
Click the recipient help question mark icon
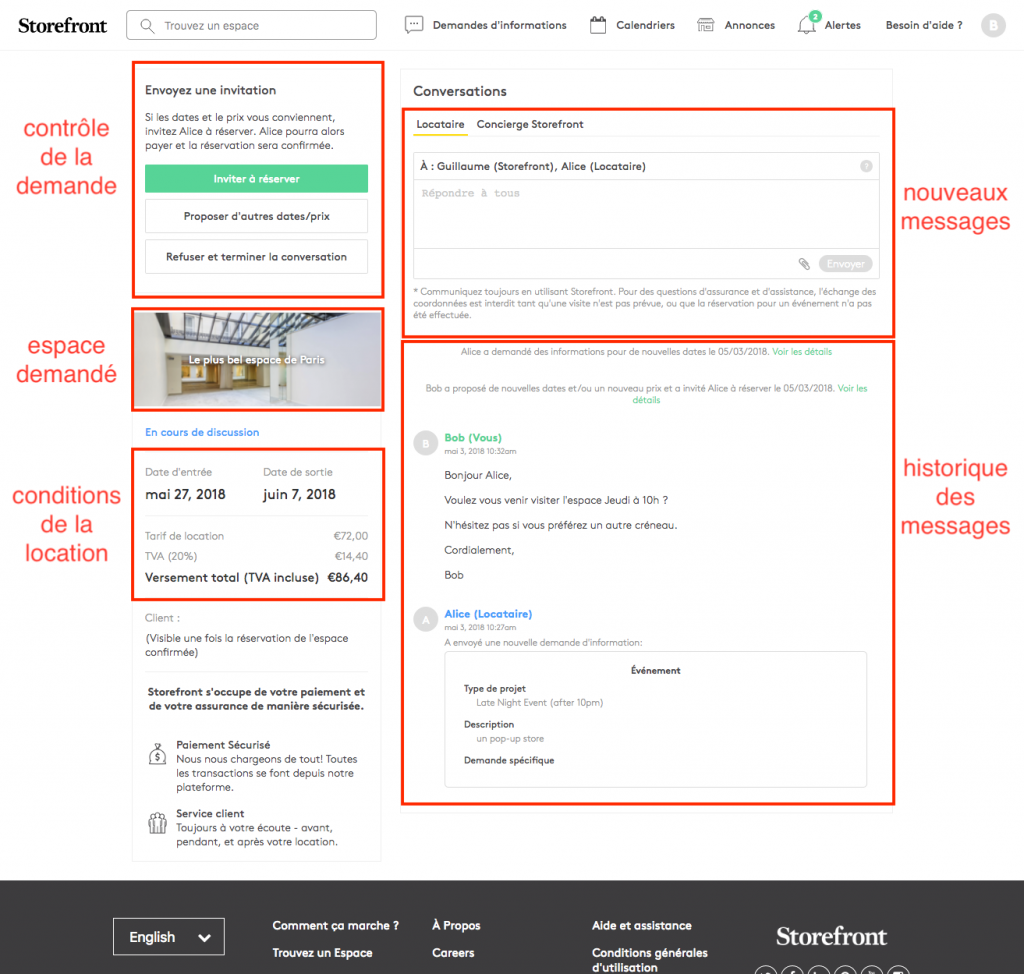pyautogui.click(x=866, y=166)
